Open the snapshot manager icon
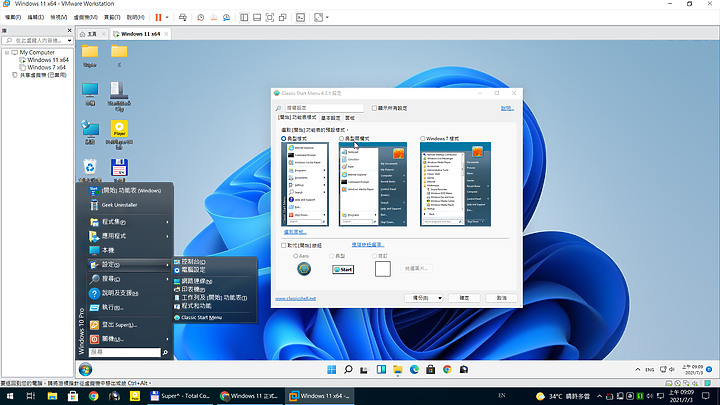720x405 pixels. click(226, 17)
